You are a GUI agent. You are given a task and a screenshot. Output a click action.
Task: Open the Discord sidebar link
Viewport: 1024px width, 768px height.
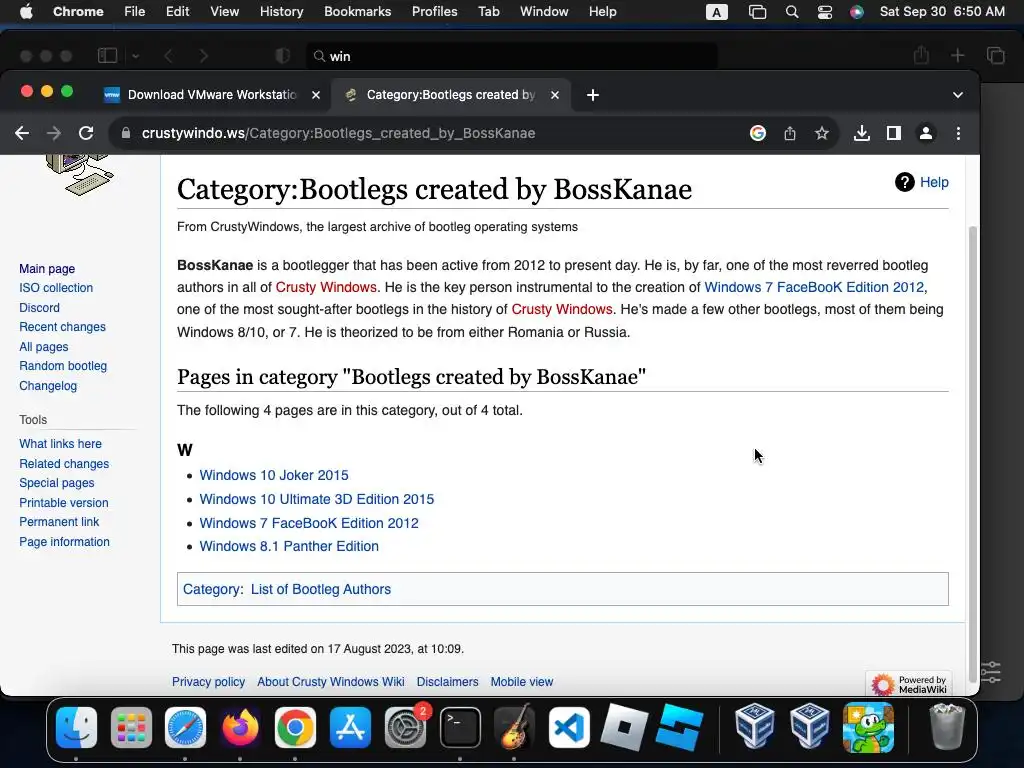[x=39, y=308]
